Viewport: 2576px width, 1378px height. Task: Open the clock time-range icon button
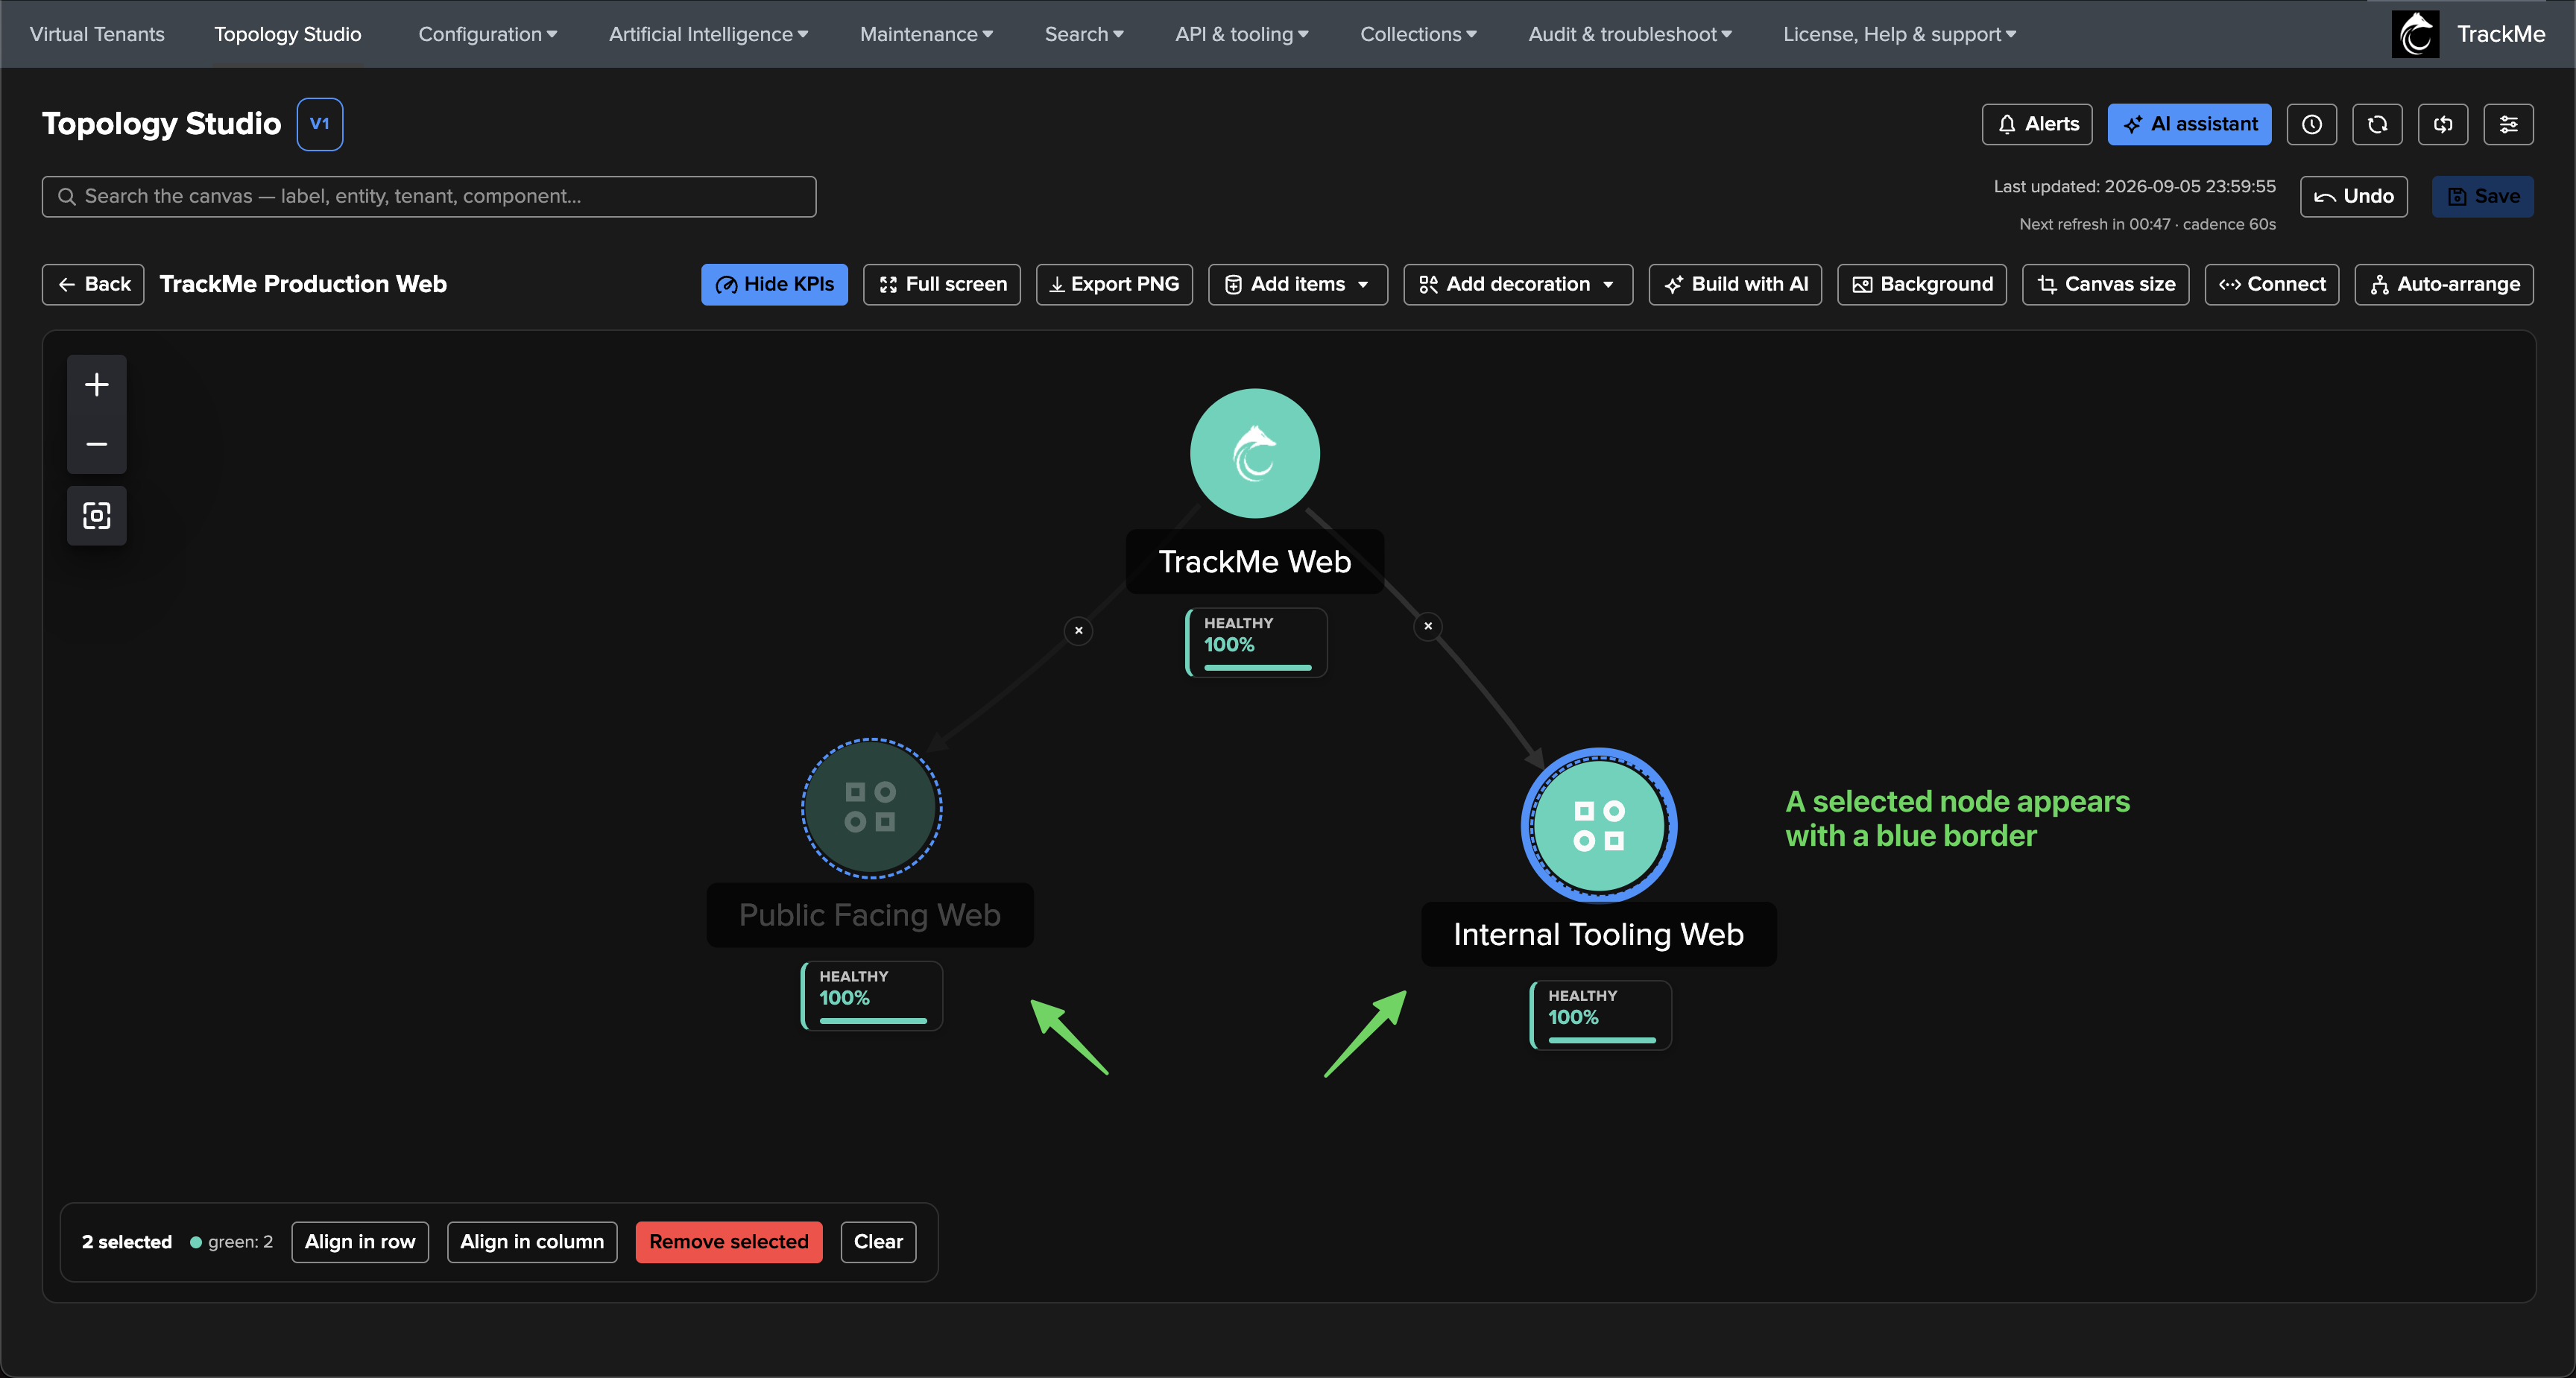pos(2311,124)
